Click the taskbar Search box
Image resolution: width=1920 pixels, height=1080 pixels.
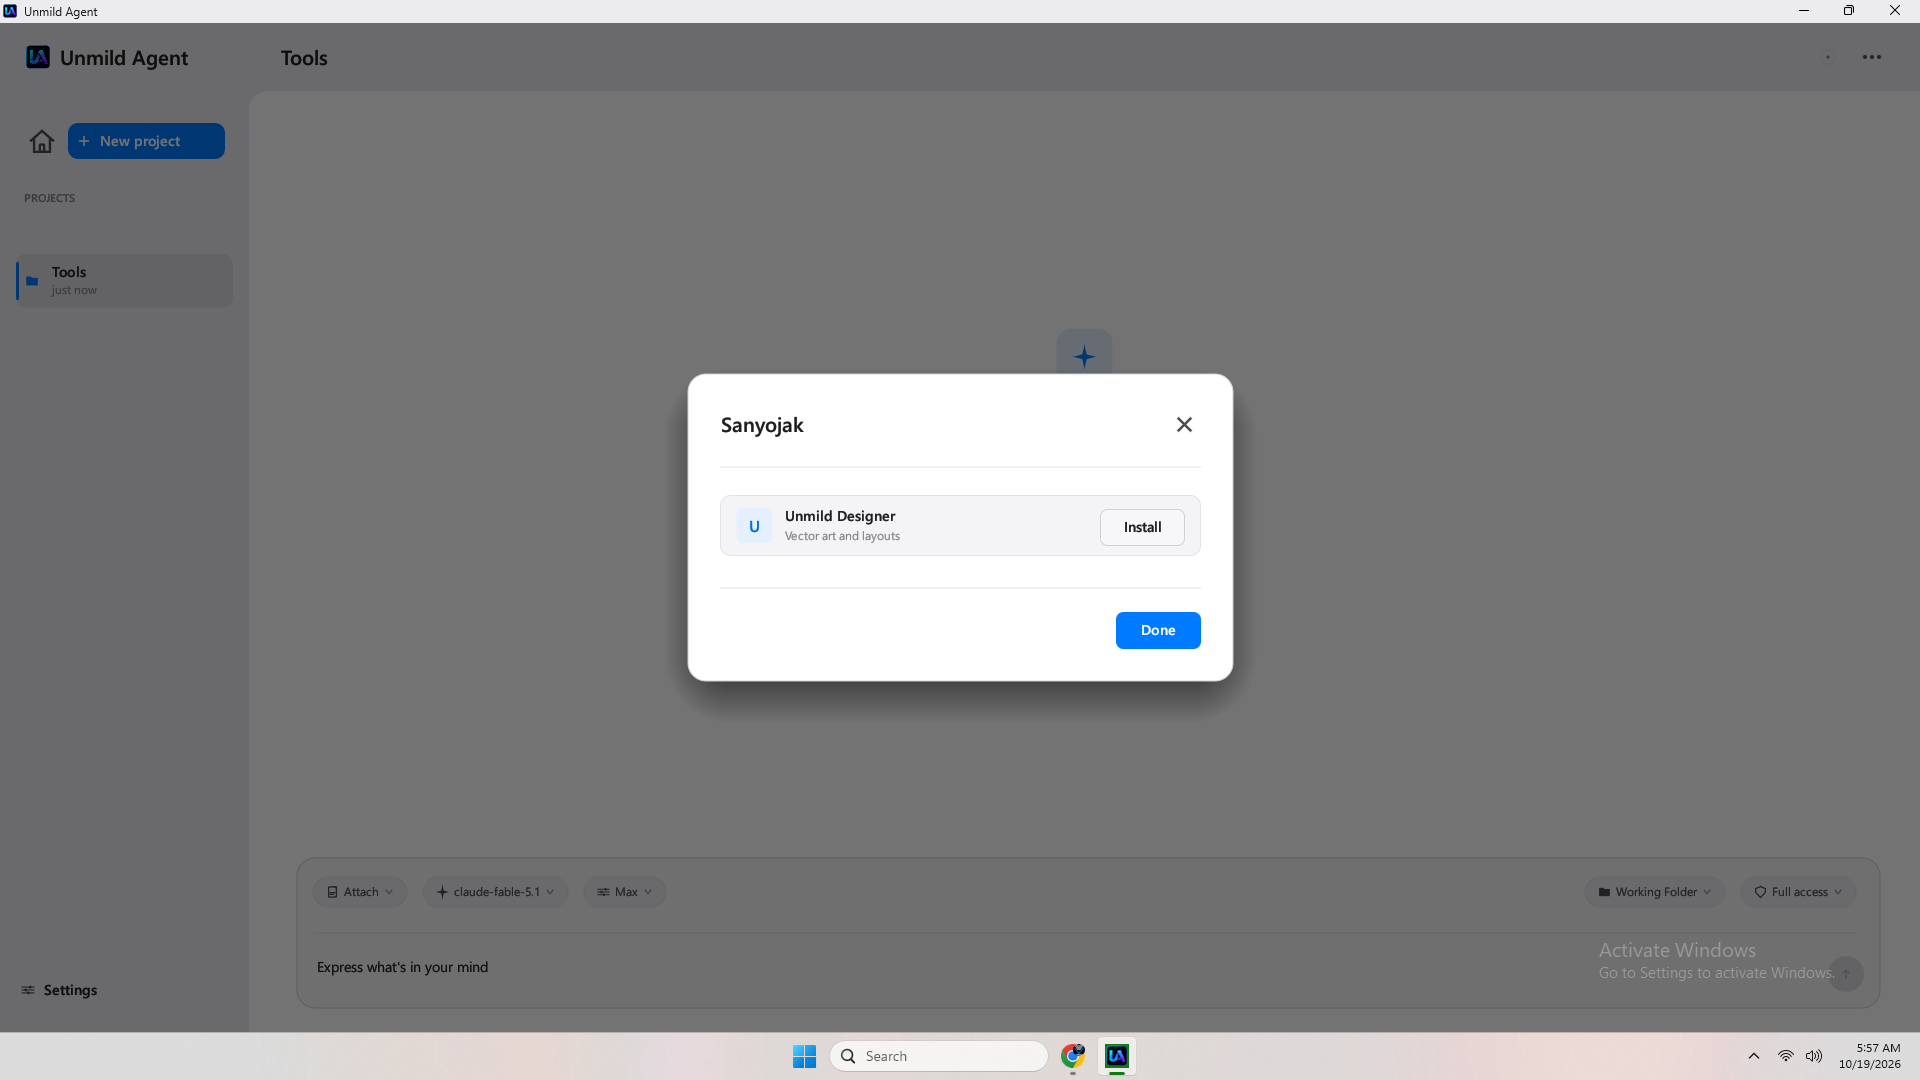(938, 1056)
